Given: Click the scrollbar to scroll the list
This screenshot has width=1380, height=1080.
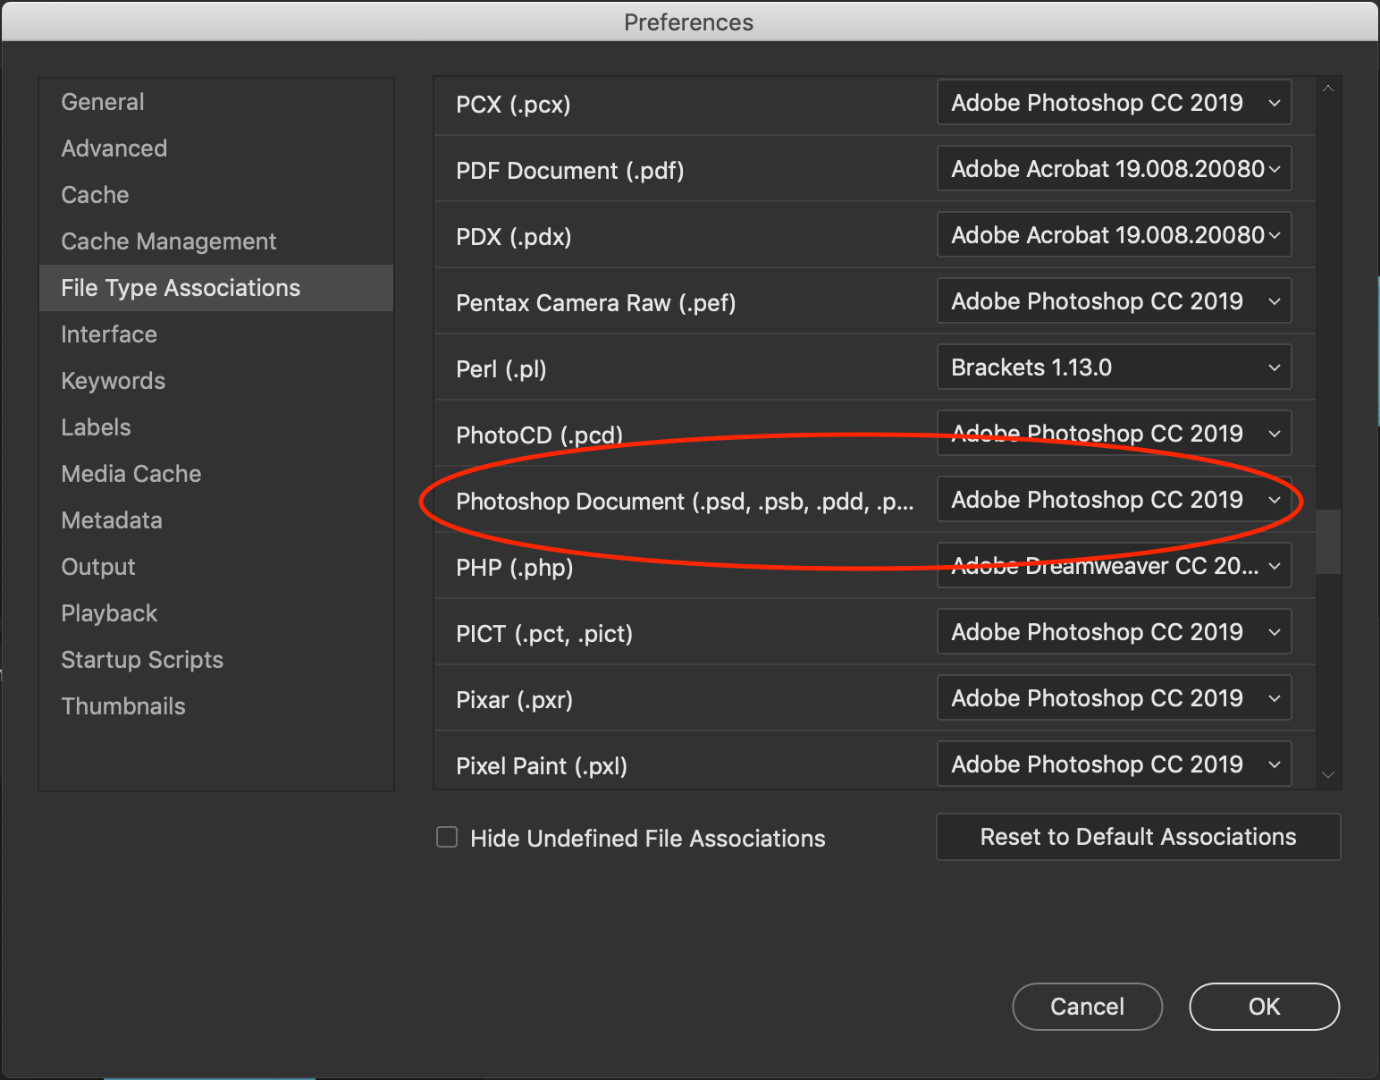Looking at the screenshot, I should point(1328,543).
